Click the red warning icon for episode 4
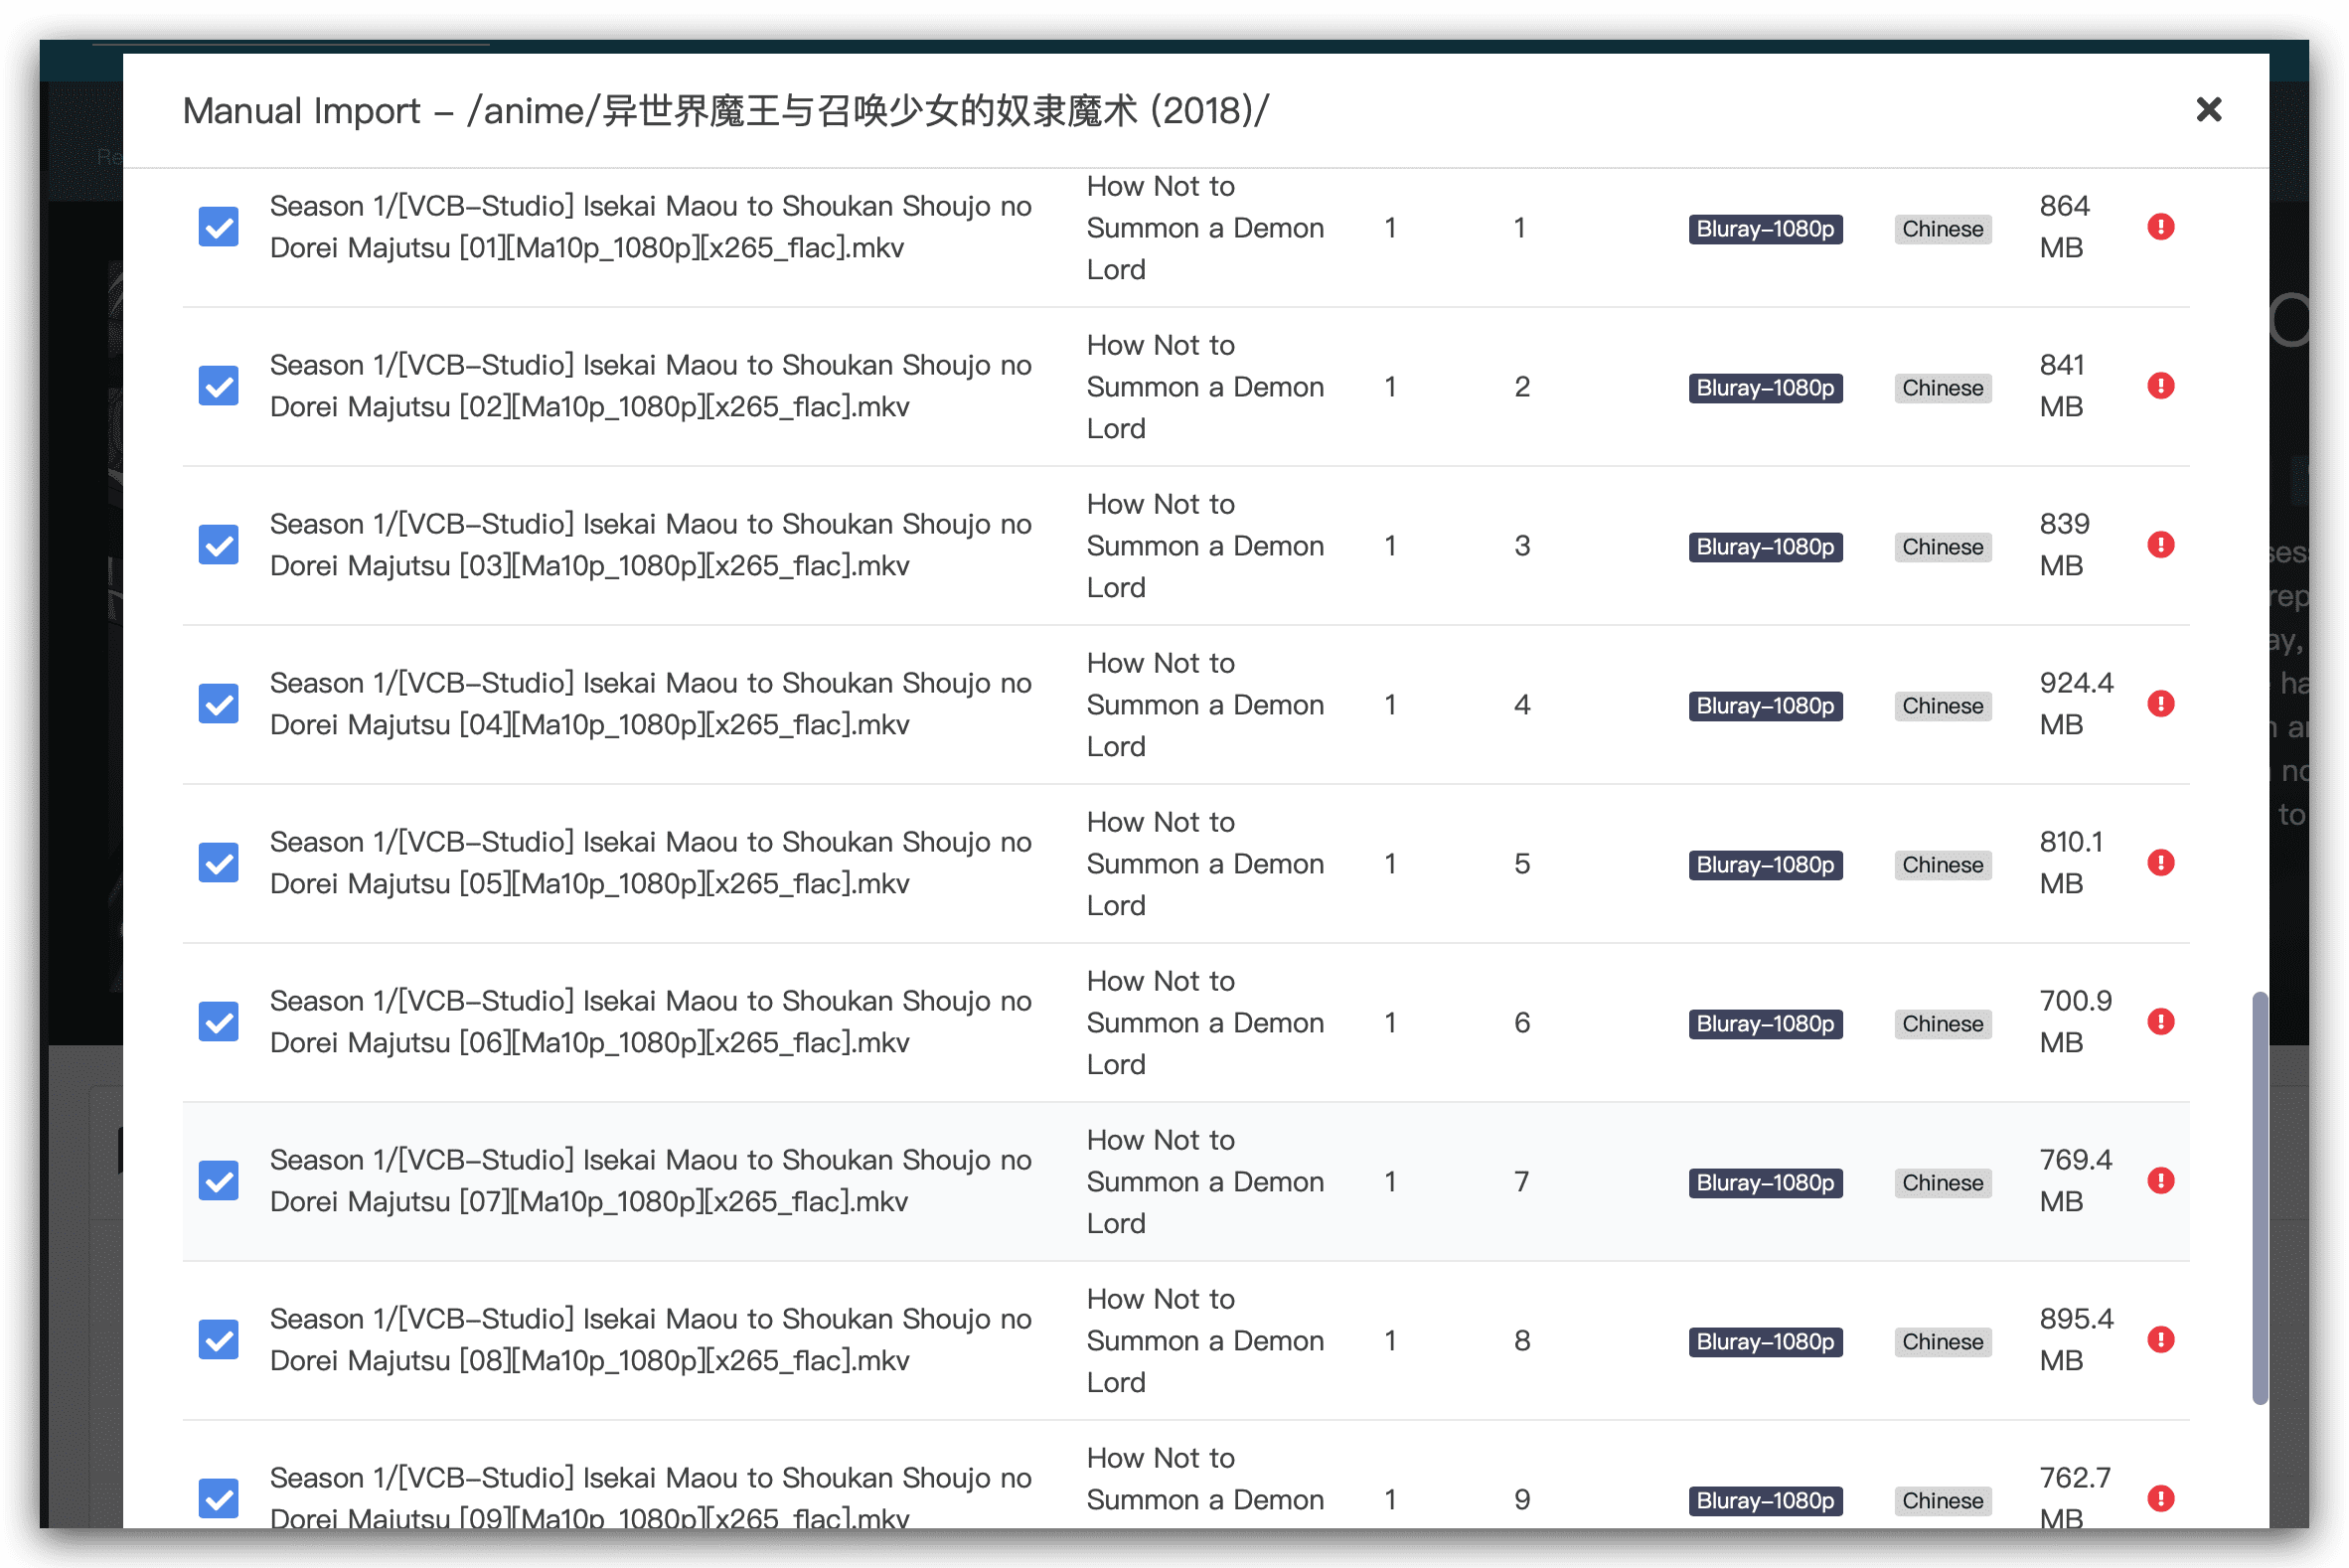The image size is (2349, 1568). 2160,704
